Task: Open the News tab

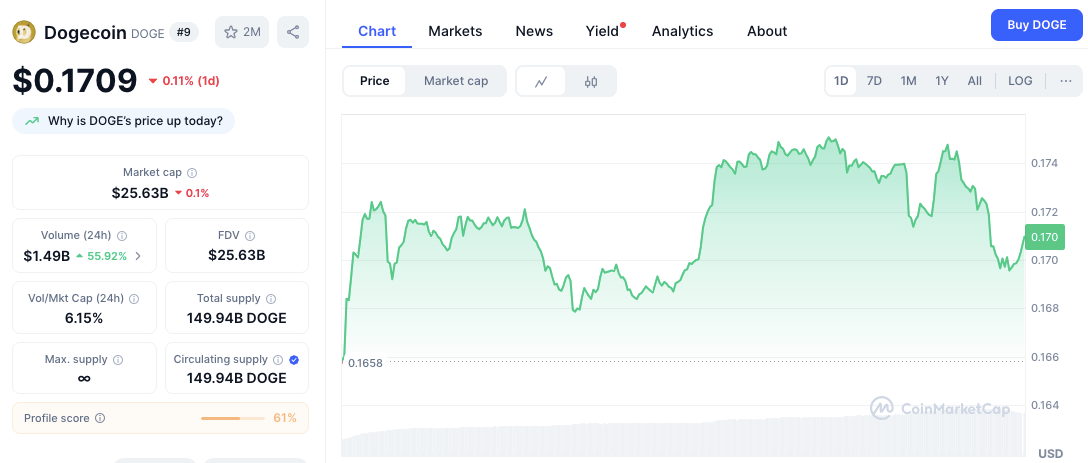Action: point(534,31)
